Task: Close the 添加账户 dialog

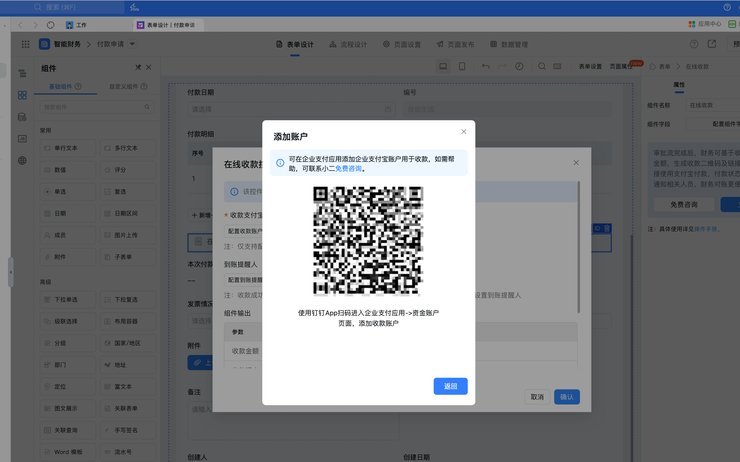Action: pyautogui.click(x=463, y=132)
